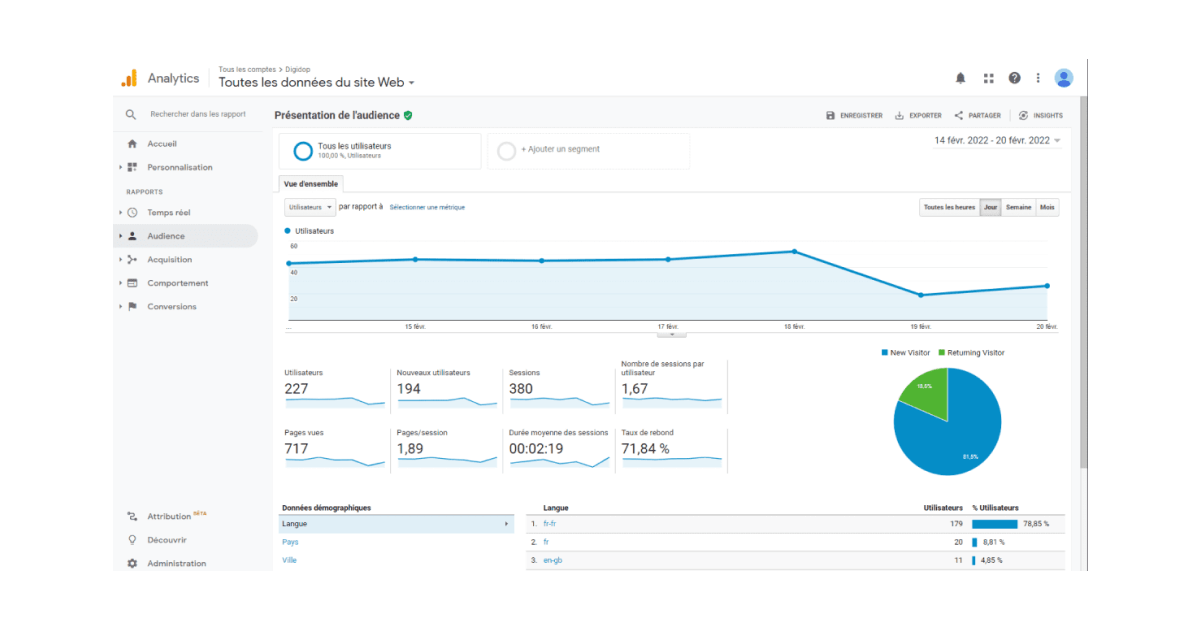Click the user account avatar
1200x630 pixels.
pyautogui.click(x=1063, y=78)
